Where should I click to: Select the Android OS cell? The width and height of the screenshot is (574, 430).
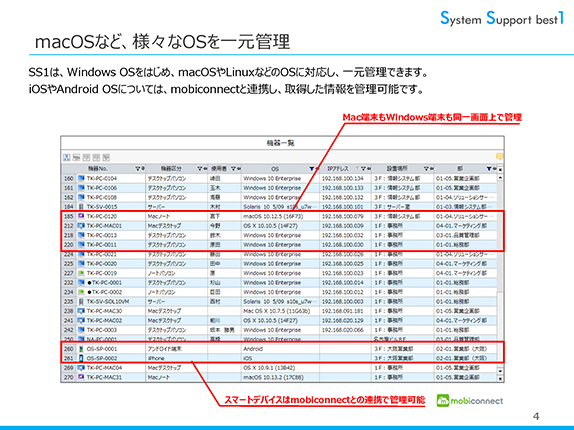pos(280,349)
